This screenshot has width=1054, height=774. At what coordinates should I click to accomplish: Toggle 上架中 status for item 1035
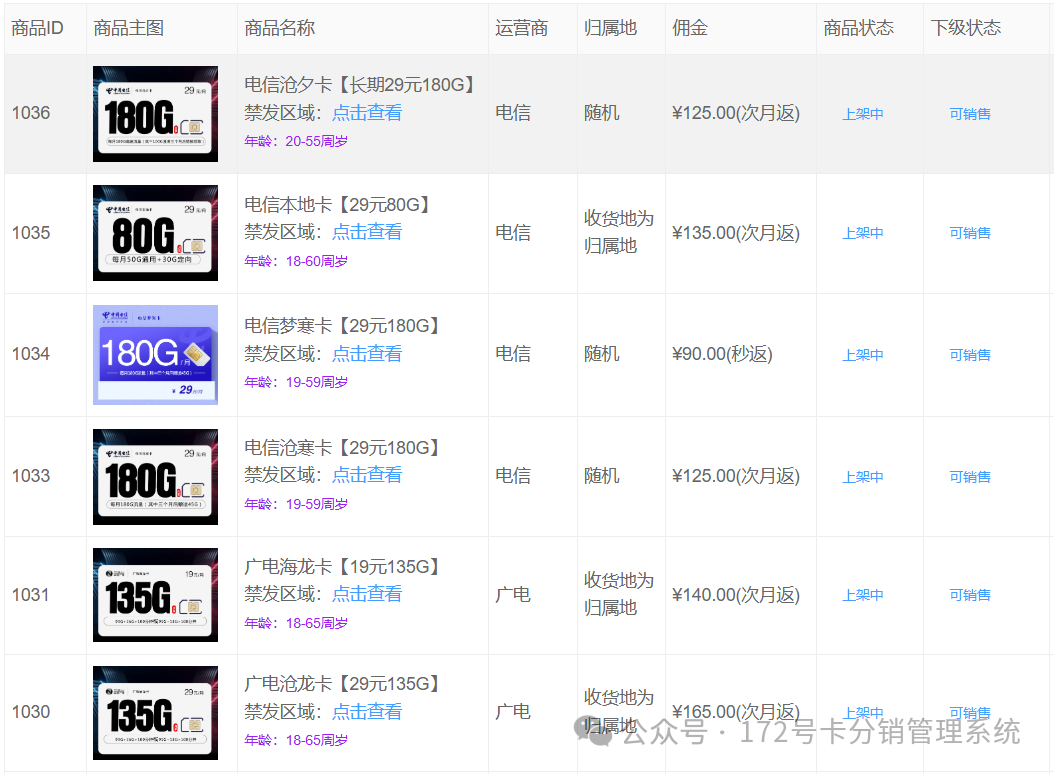(x=863, y=233)
